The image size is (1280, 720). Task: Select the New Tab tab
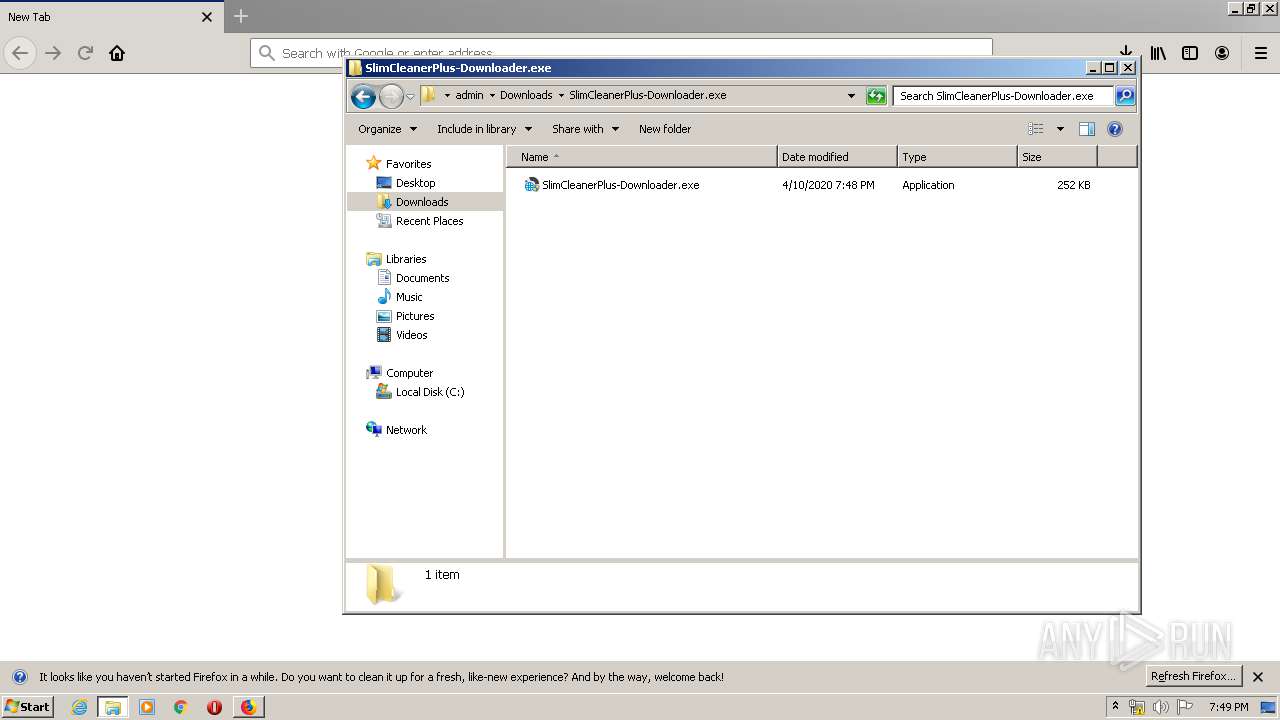click(x=110, y=17)
